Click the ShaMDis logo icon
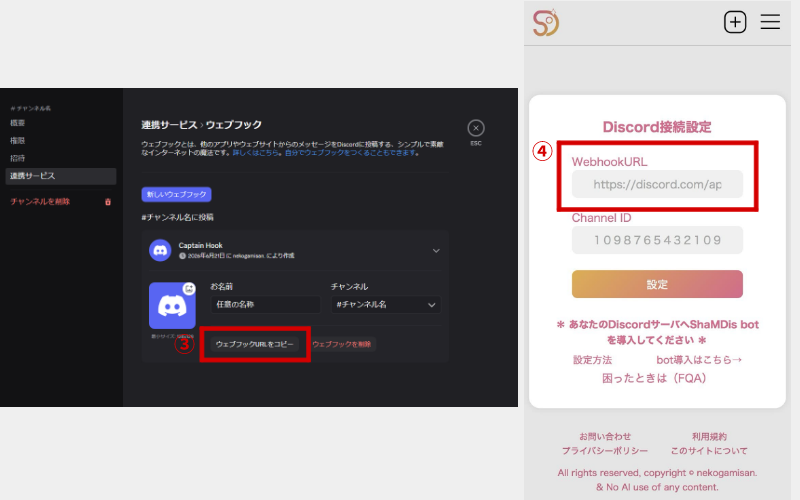 click(546, 22)
